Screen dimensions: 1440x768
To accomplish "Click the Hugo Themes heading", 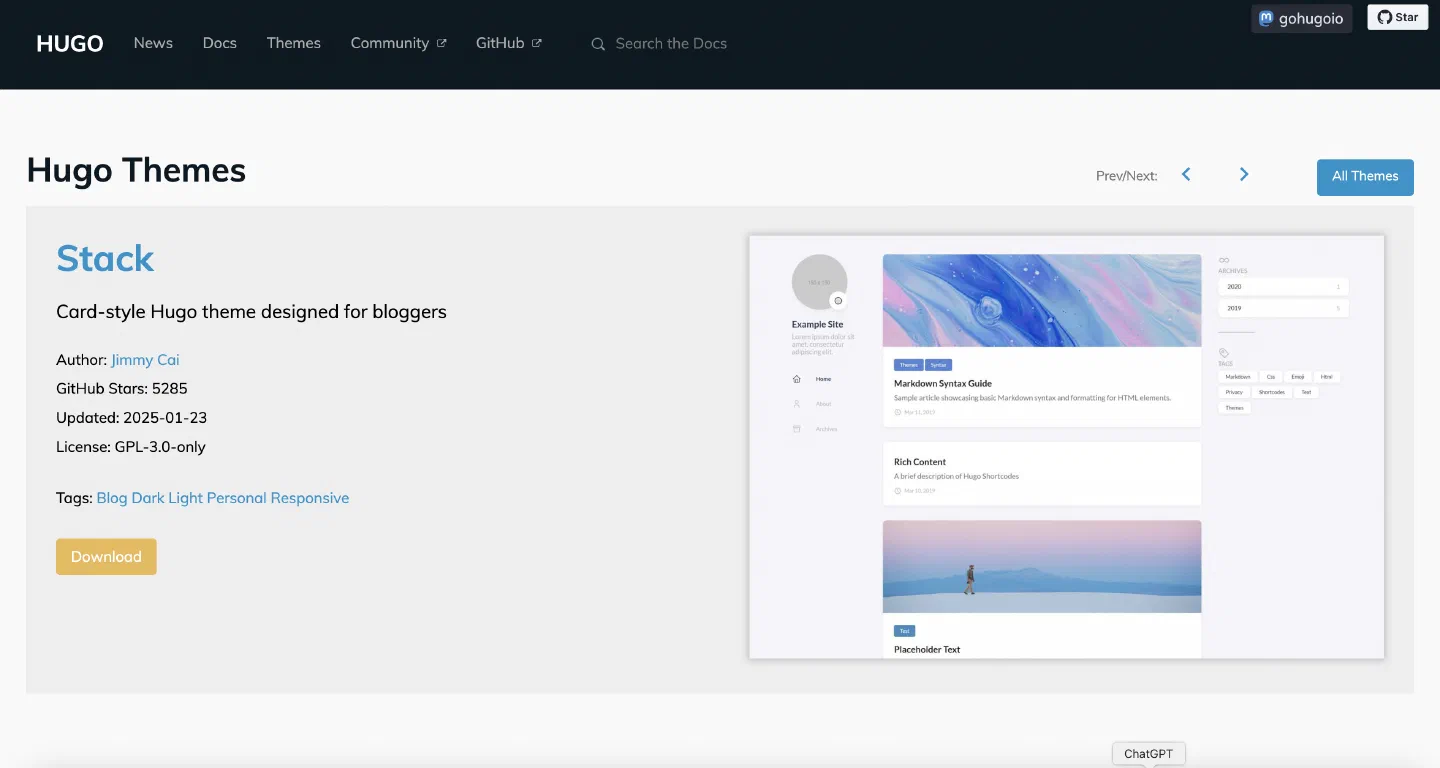I will pos(136,170).
